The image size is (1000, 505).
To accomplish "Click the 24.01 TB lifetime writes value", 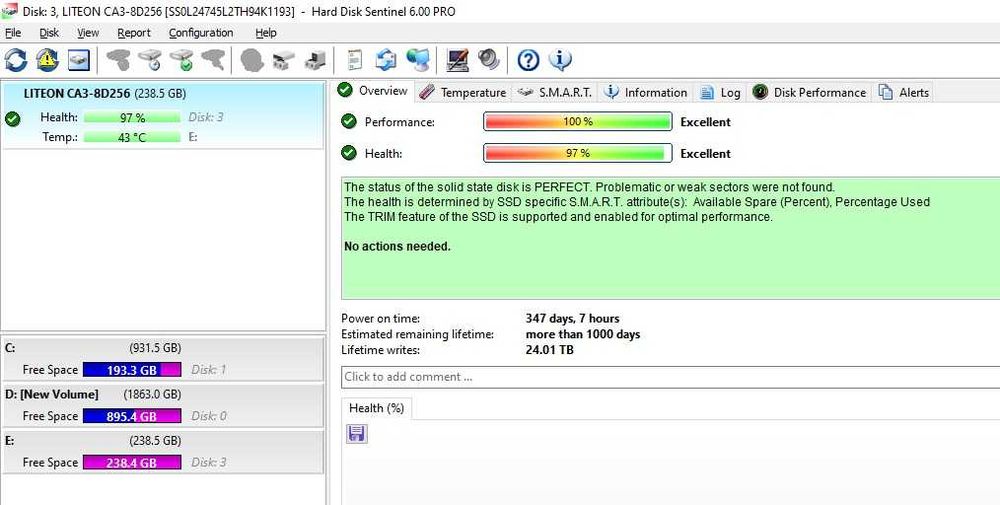I will point(549,350).
